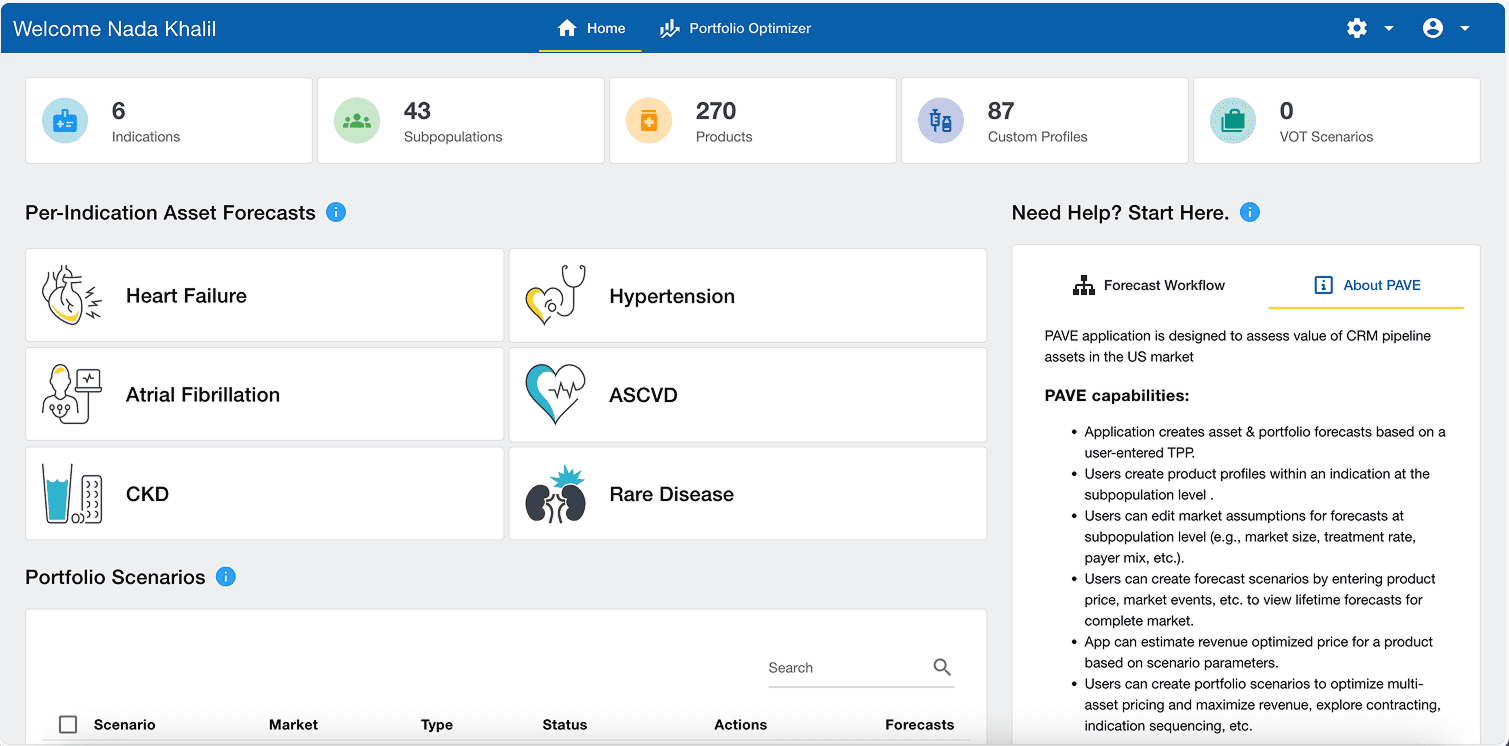Click the VOT Scenarios briefcase icon

tap(1232, 120)
